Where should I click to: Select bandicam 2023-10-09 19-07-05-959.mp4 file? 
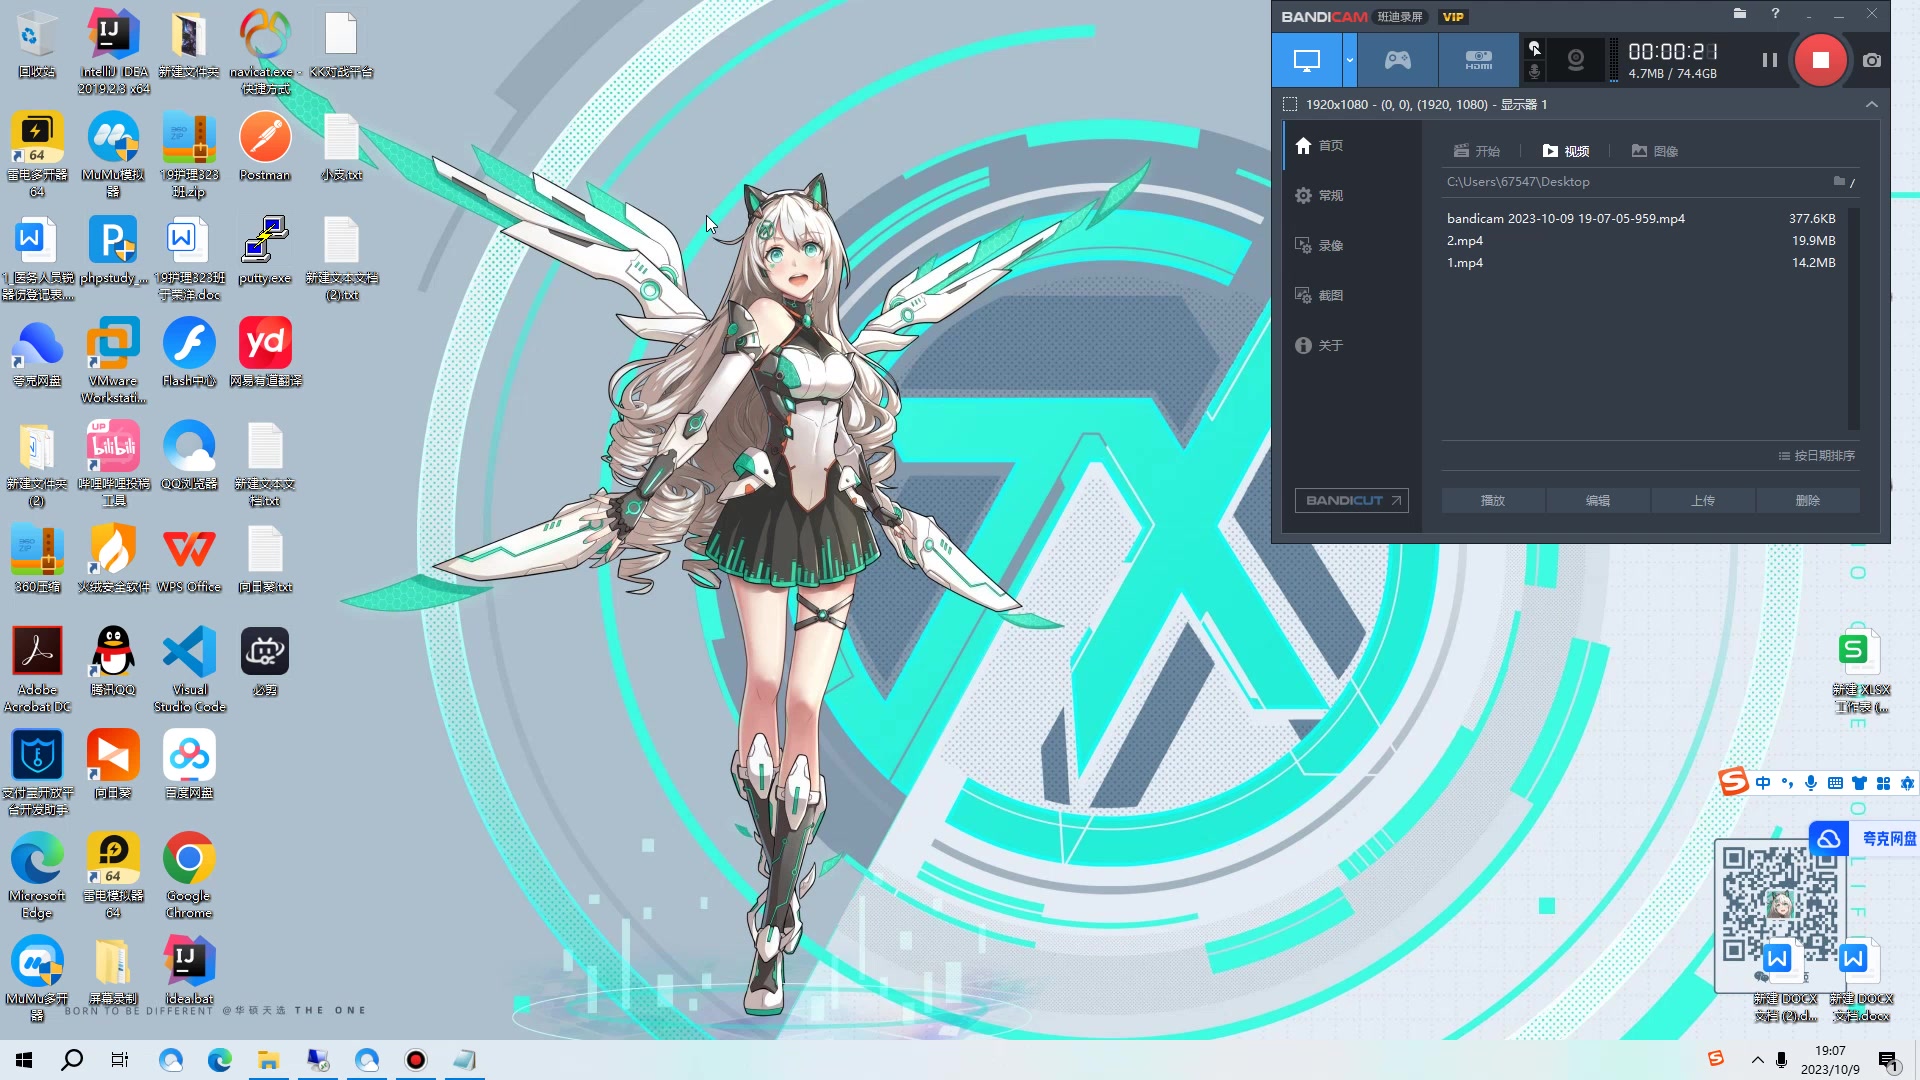[x=1640, y=218]
